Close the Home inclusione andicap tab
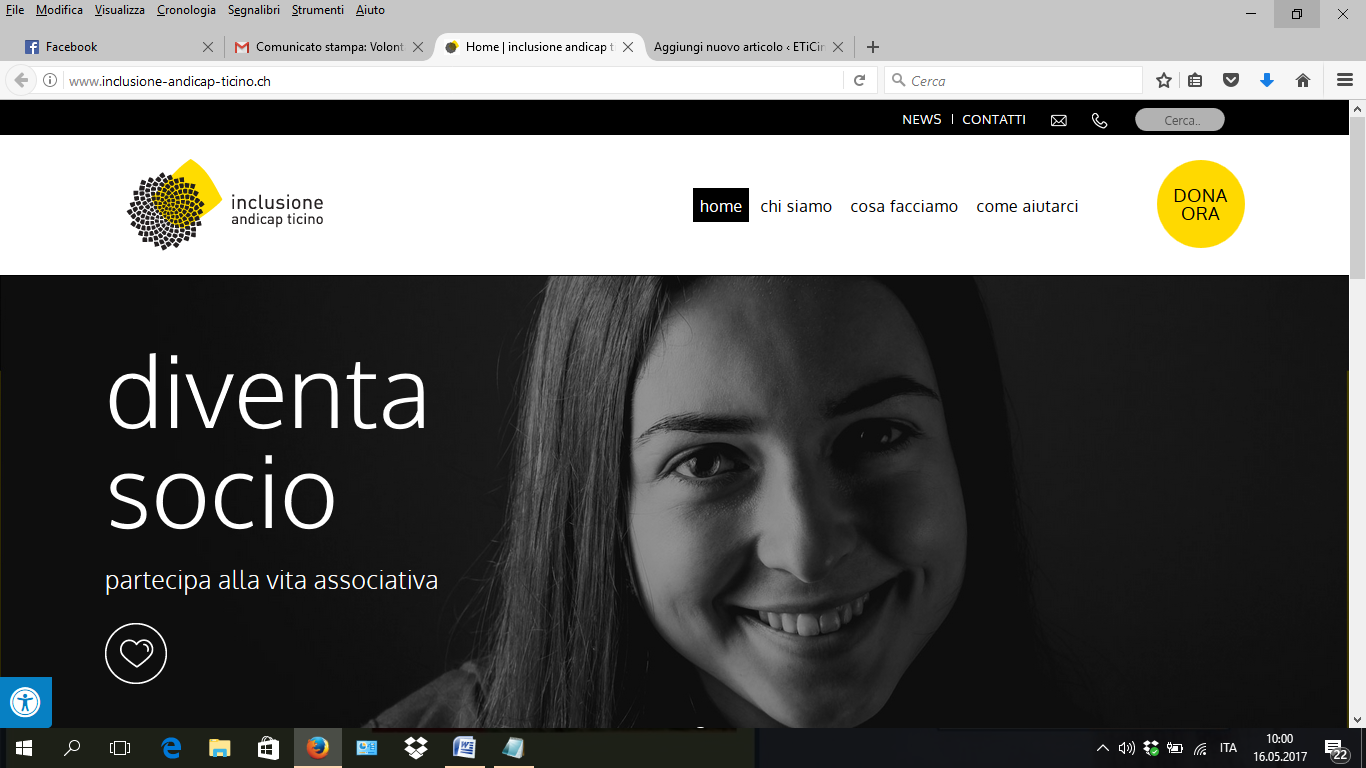The width and height of the screenshot is (1366, 768). point(628,47)
